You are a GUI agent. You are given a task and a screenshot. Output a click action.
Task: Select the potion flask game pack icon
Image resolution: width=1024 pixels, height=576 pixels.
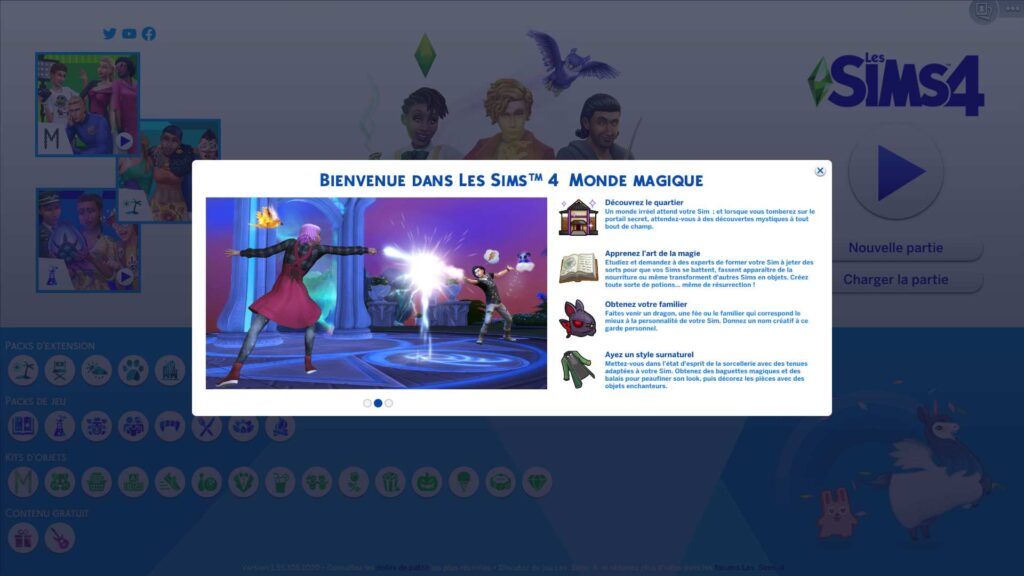pyautogui.click(x=59, y=426)
